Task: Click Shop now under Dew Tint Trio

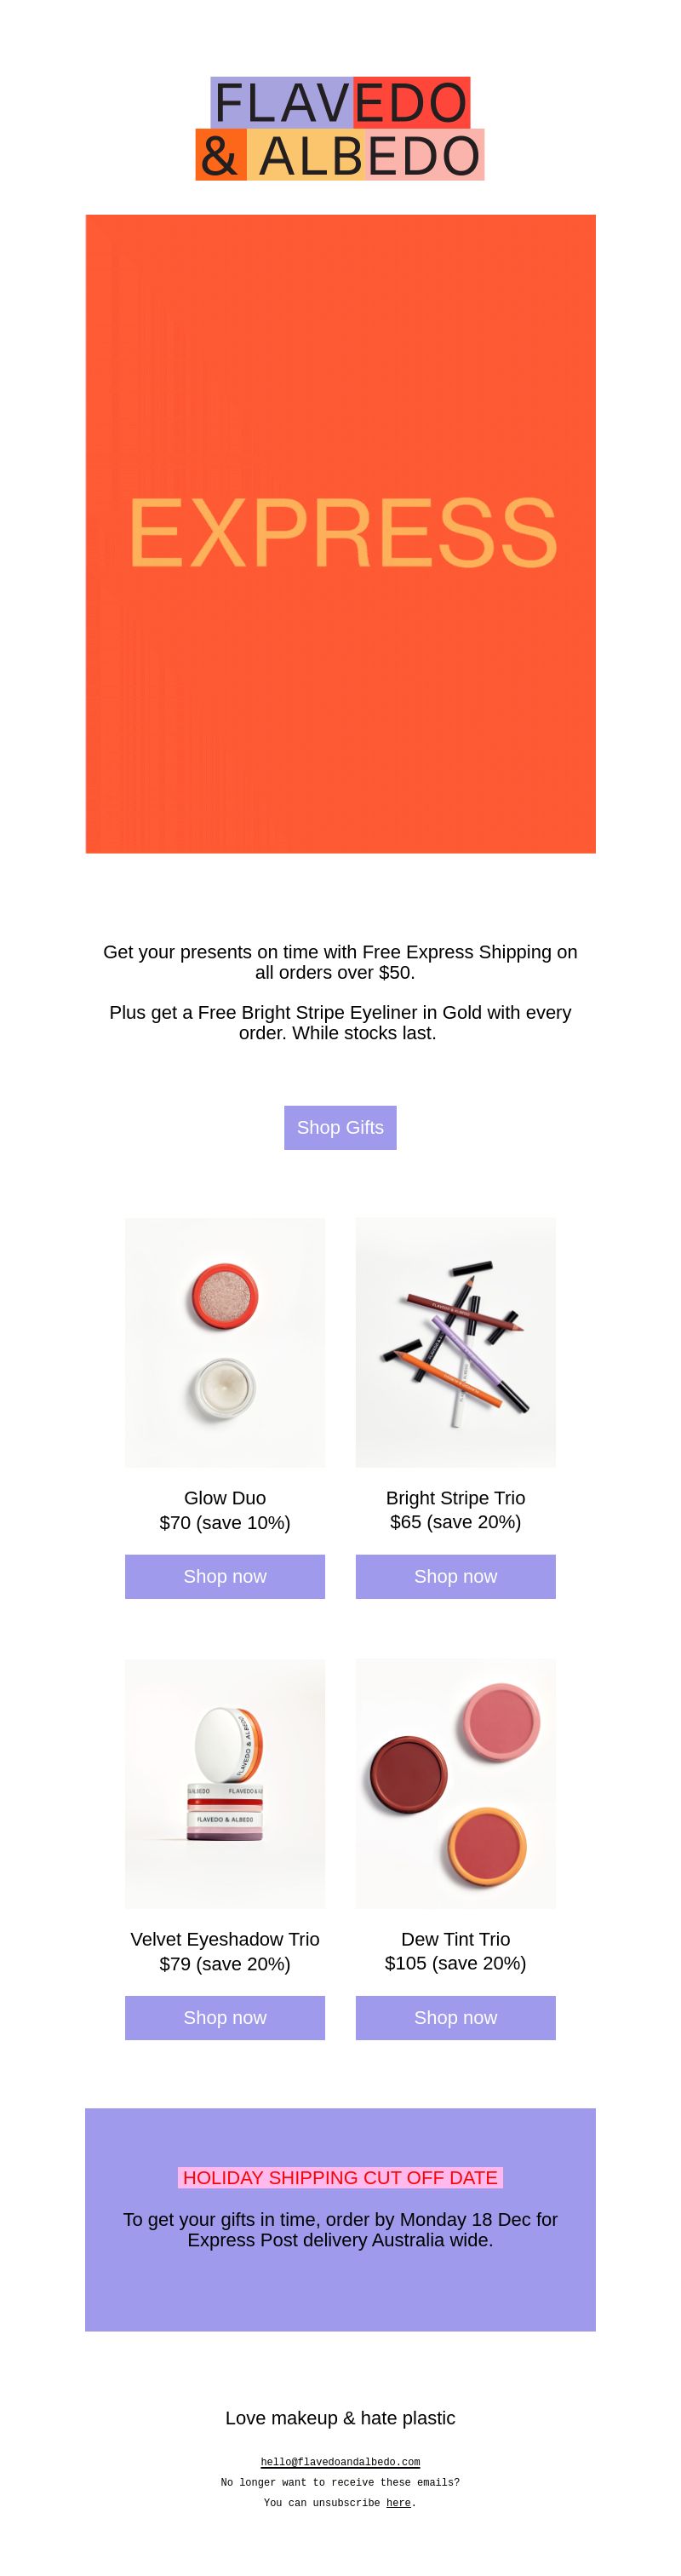Action: point(456,2017)
